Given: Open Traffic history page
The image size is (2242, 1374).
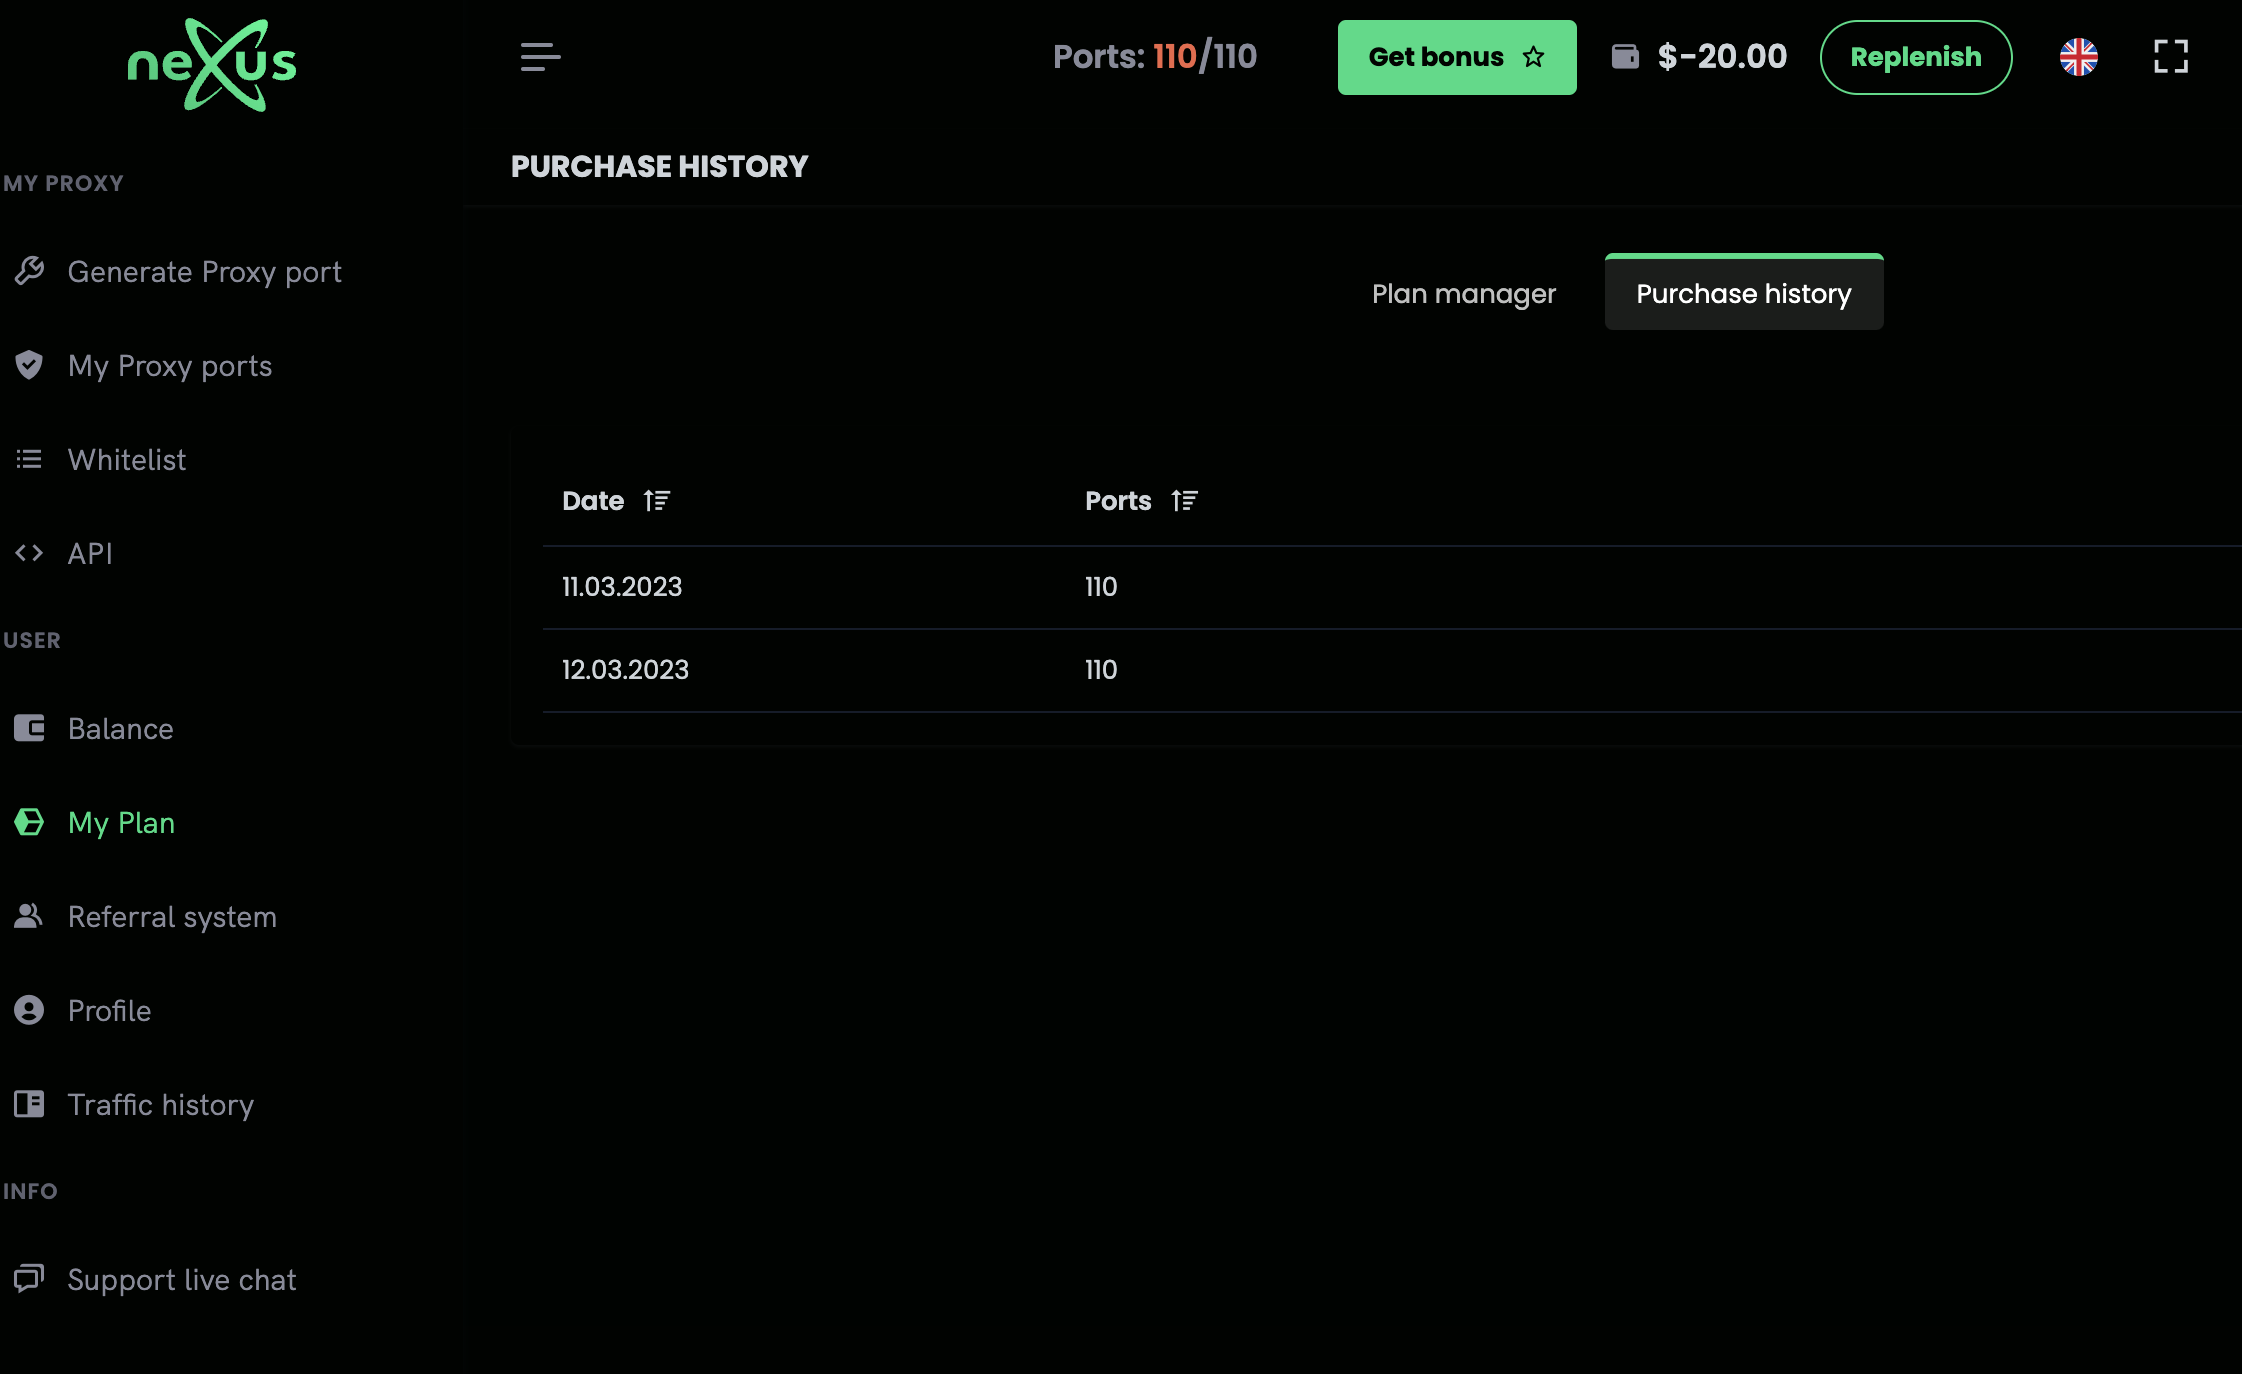Looking at the screenshot, I should point(160,1104).
